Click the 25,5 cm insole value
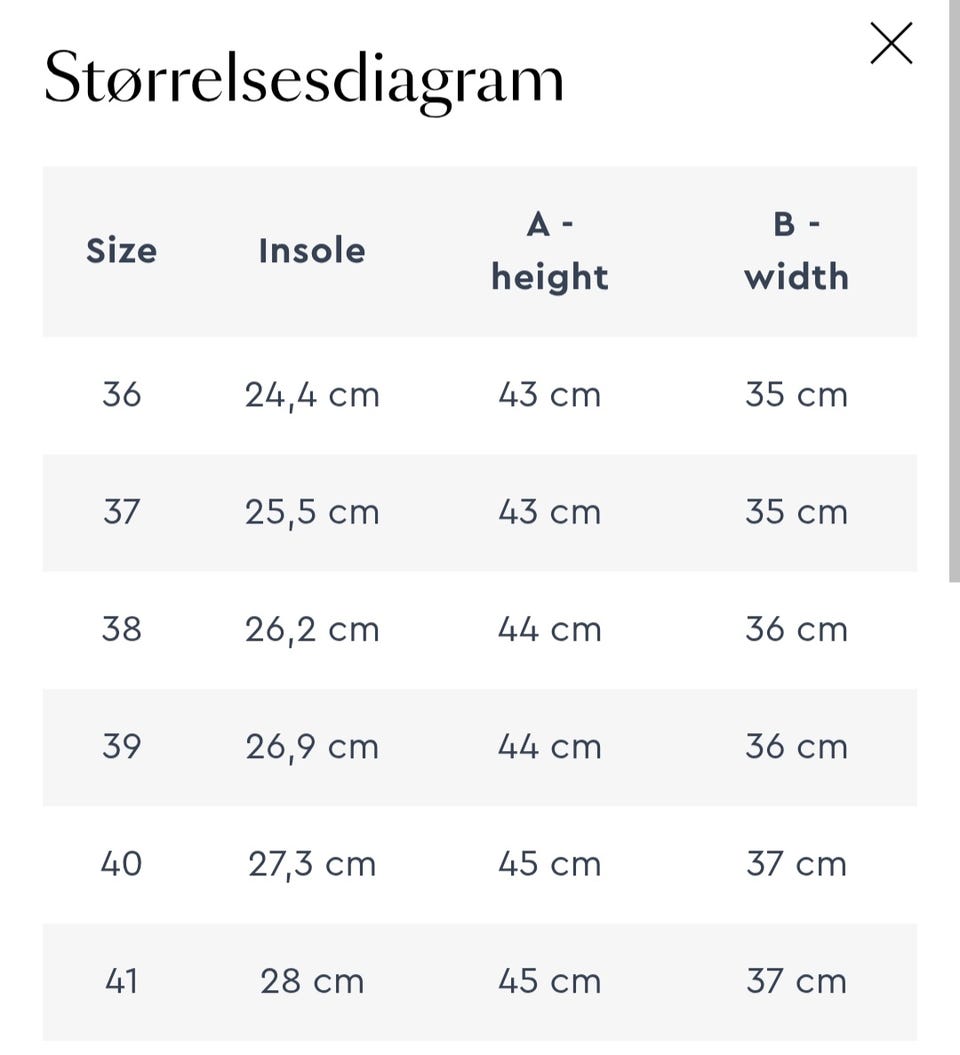 (312, 512)
